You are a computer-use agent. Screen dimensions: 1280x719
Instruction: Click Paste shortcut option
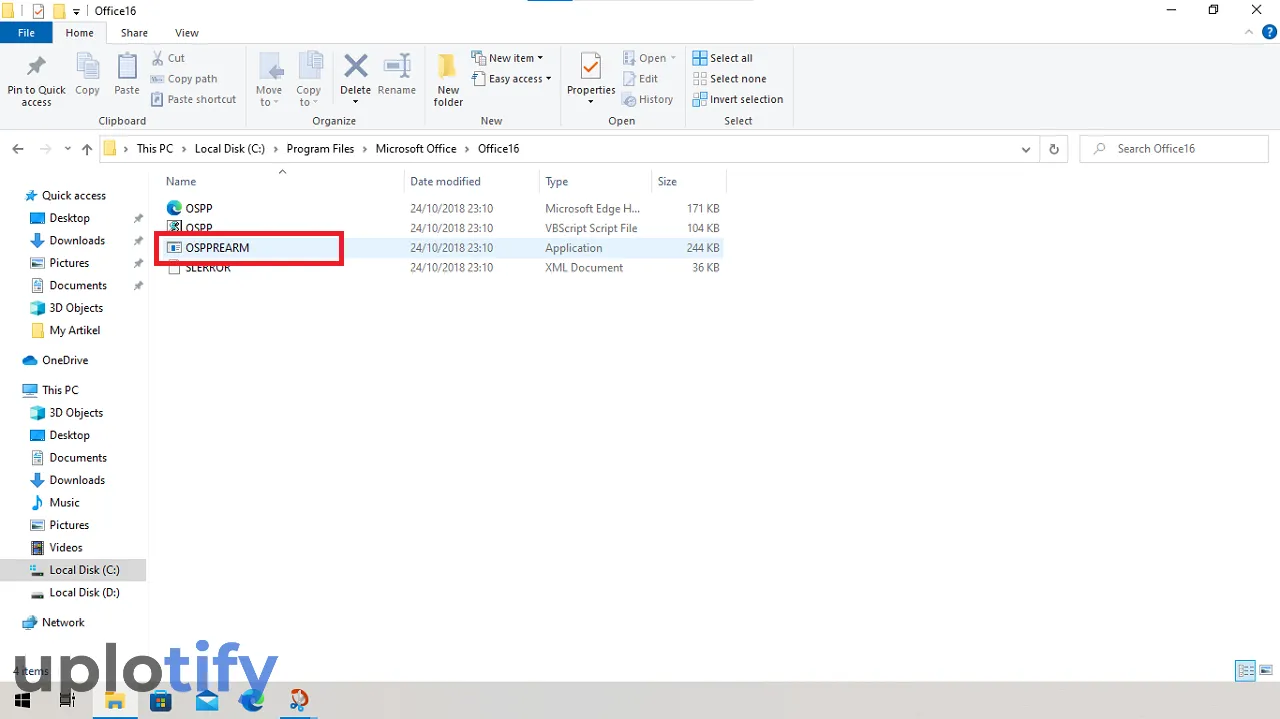(x=194, y=99)
